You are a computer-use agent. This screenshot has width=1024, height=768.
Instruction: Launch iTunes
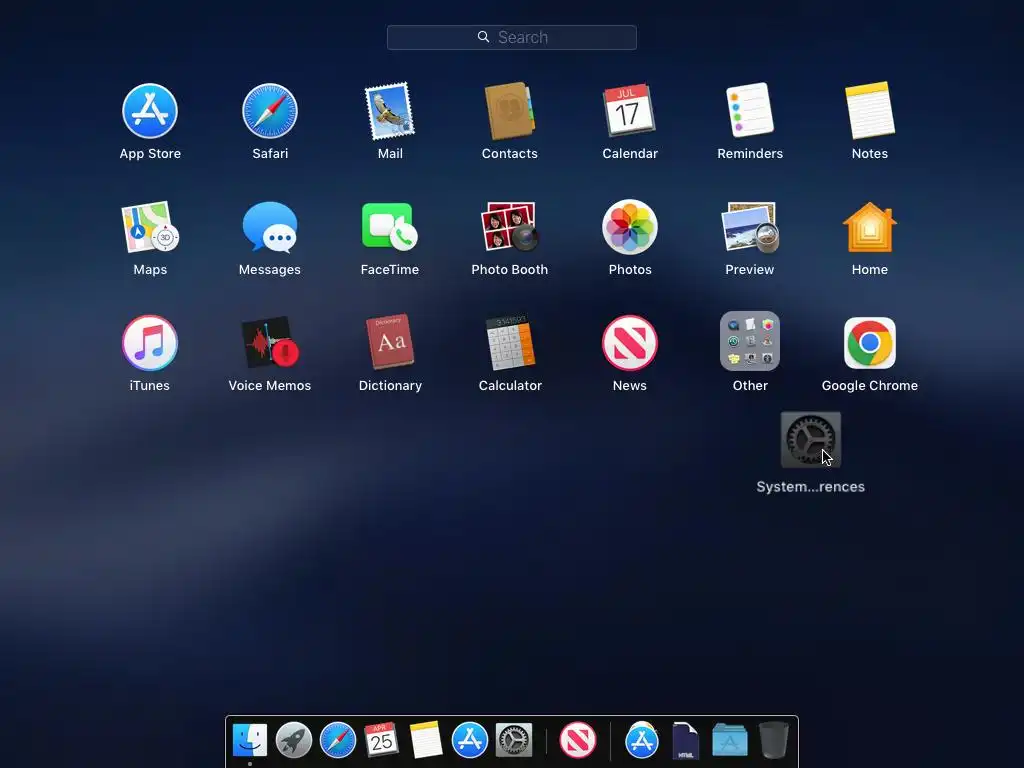click(x=150, y=343)
